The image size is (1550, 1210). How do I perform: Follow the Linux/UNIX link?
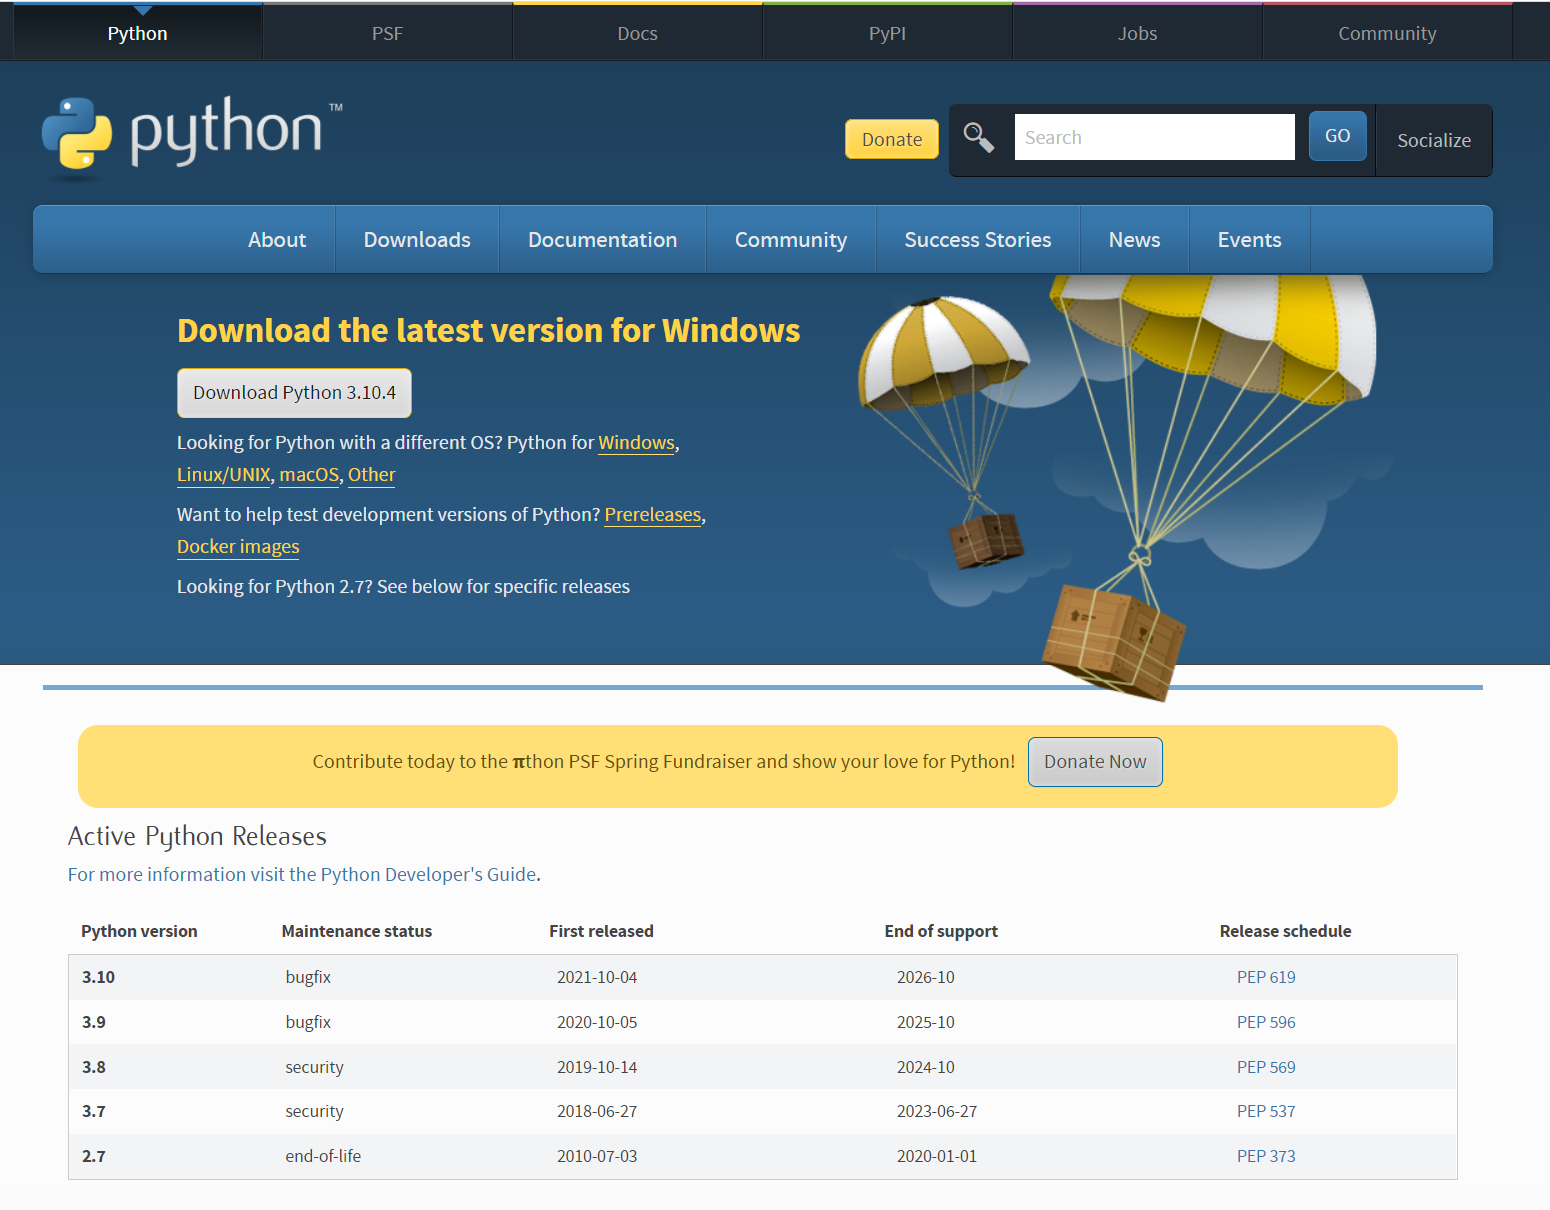223,475
